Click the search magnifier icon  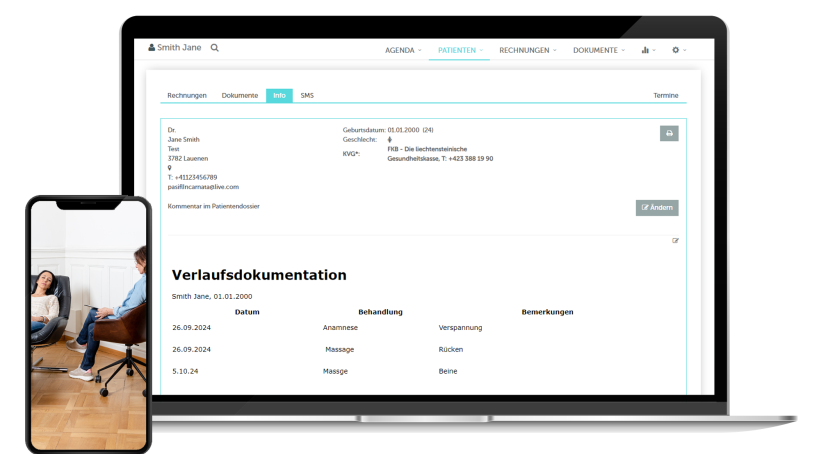(214, 48)
